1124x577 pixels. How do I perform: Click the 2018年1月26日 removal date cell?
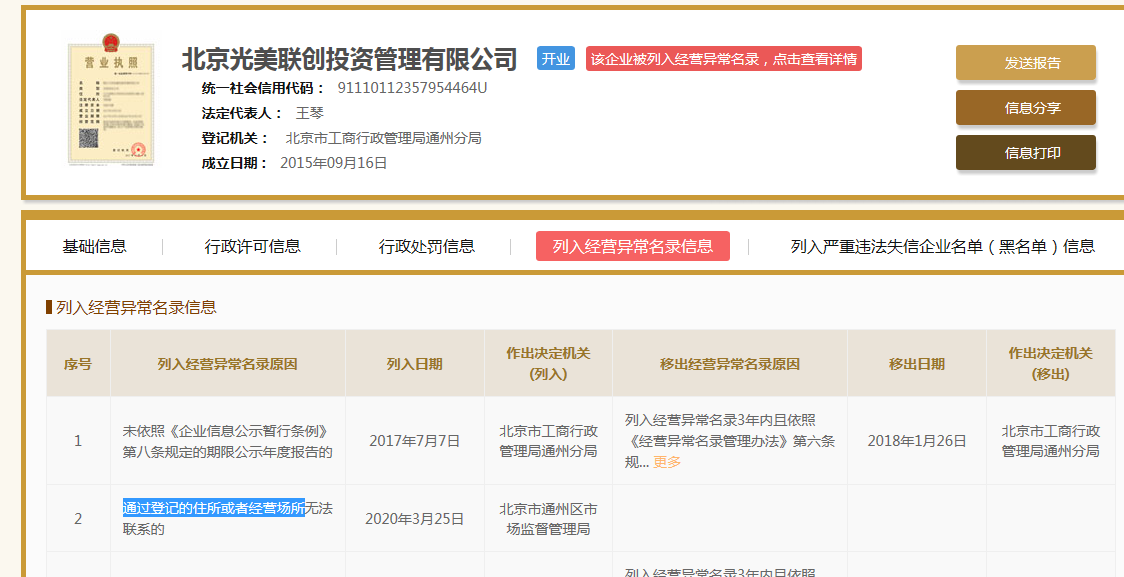pos(916,440)
